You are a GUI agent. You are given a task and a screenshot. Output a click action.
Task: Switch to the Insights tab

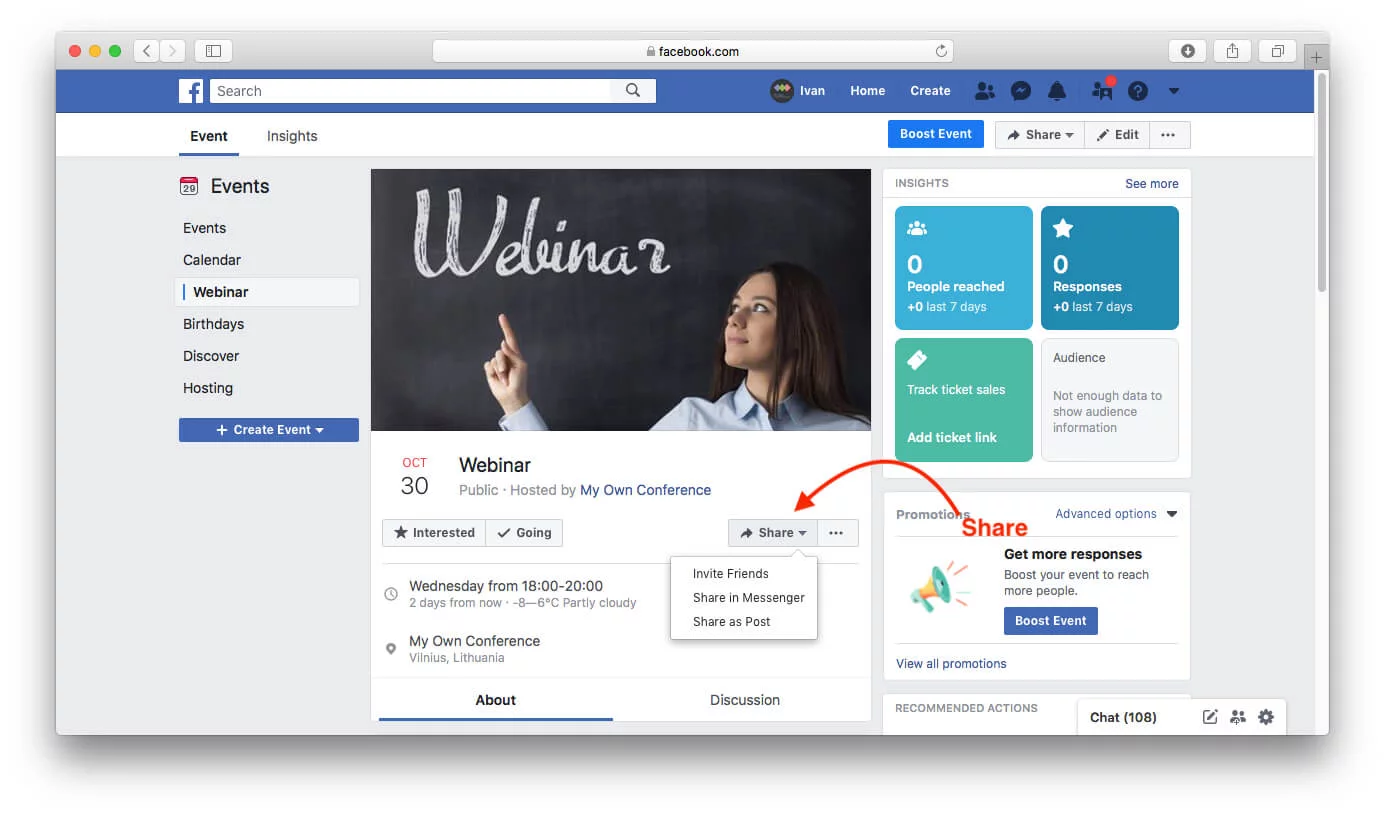pos(291,135)
